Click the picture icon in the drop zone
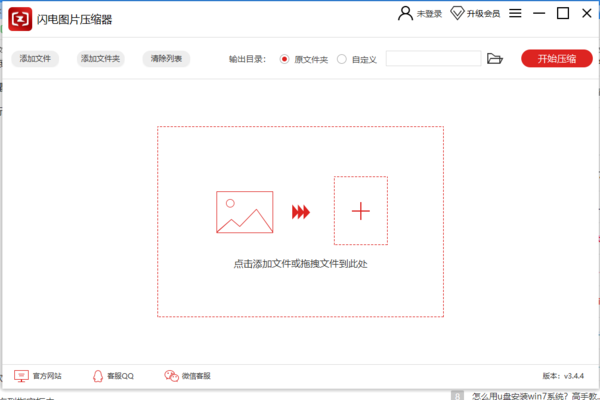Viewport: 600px width, 400px height. click(244, 212)
